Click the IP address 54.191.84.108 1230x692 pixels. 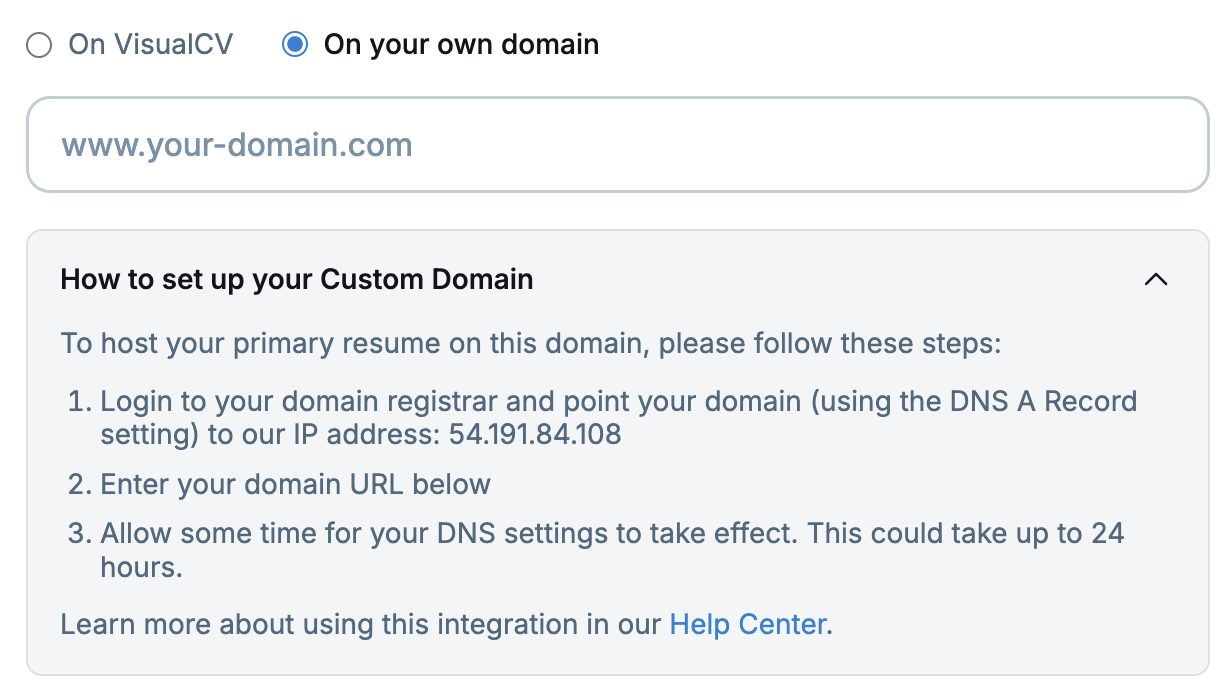coord(535,435)
